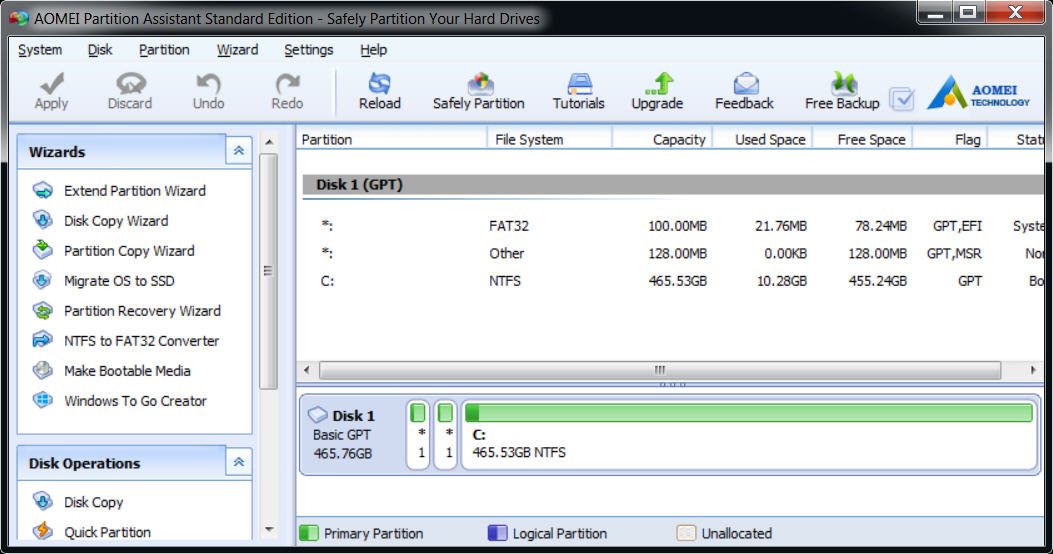Select Extend Partition Wizard link
Image resolution: width=1053 pixels, height=554 pixels.
pos(135,191)
